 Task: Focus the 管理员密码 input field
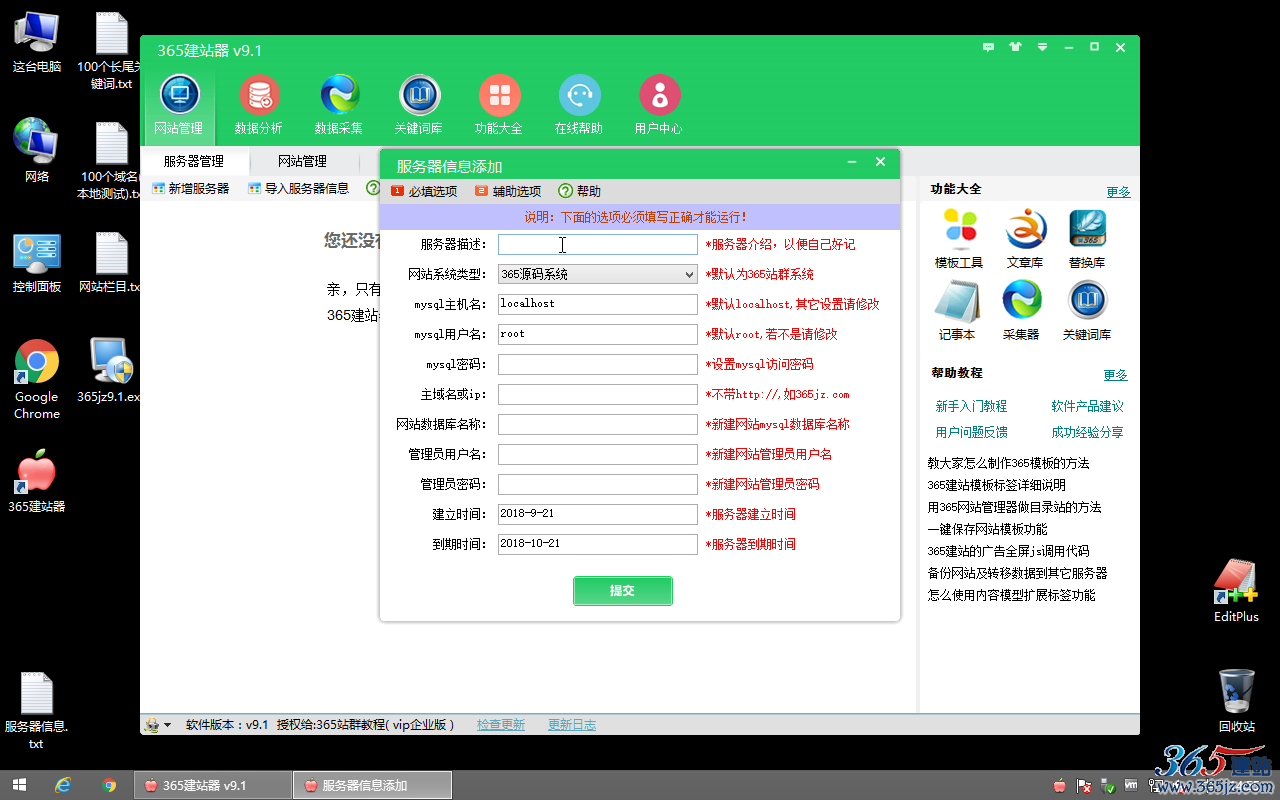(598, 484)
